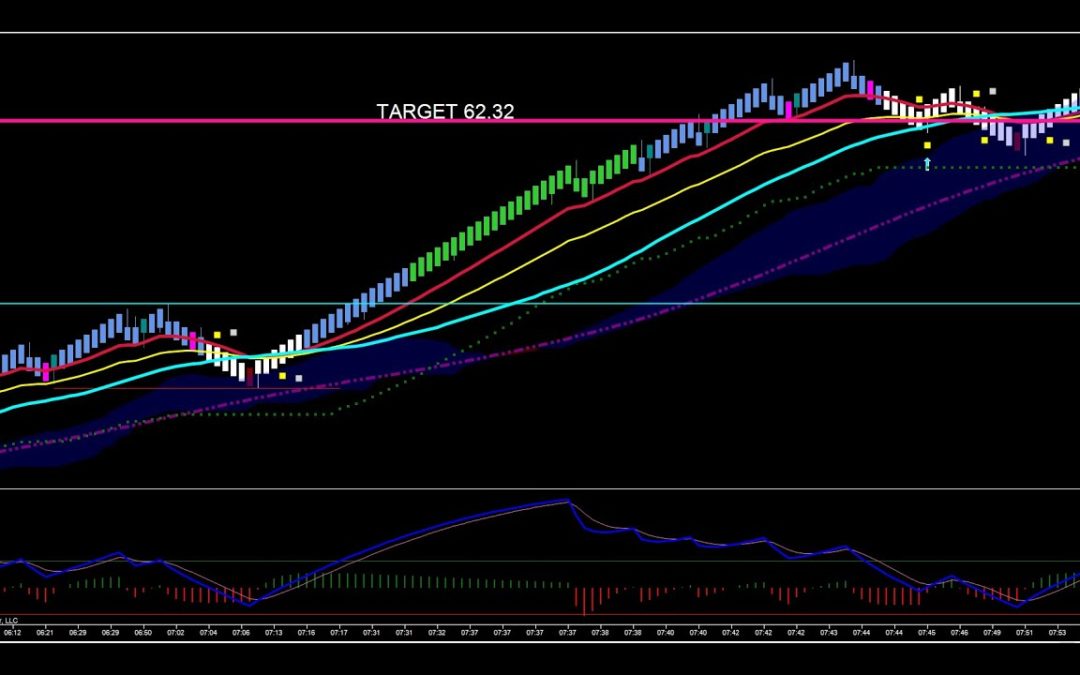Select the yellow signal square below the arrow
This screenshot has width=1080, height=675.
[x=927, y=145]
